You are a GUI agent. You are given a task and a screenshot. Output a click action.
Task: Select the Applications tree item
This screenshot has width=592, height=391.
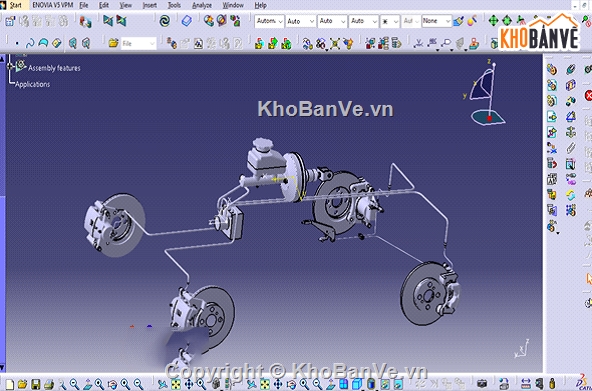click(x=32, y=84)
